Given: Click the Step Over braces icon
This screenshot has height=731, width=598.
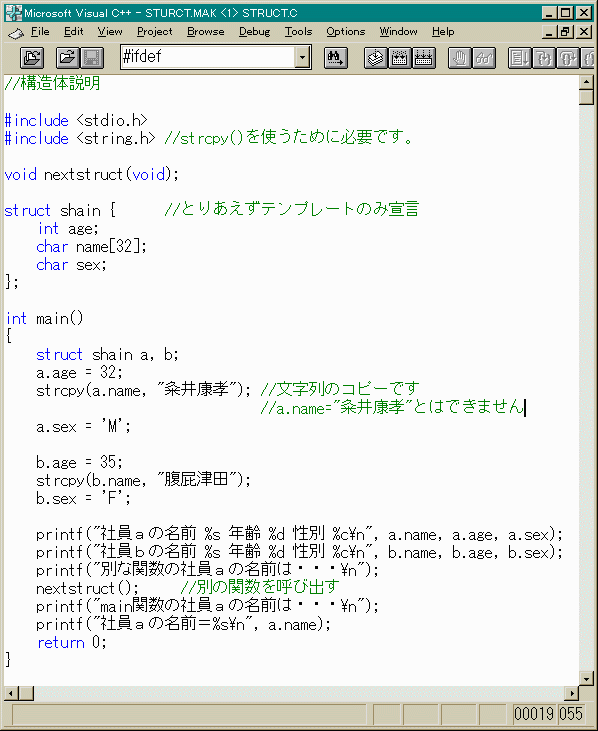Looking at the screenshot, I should 568,58.
